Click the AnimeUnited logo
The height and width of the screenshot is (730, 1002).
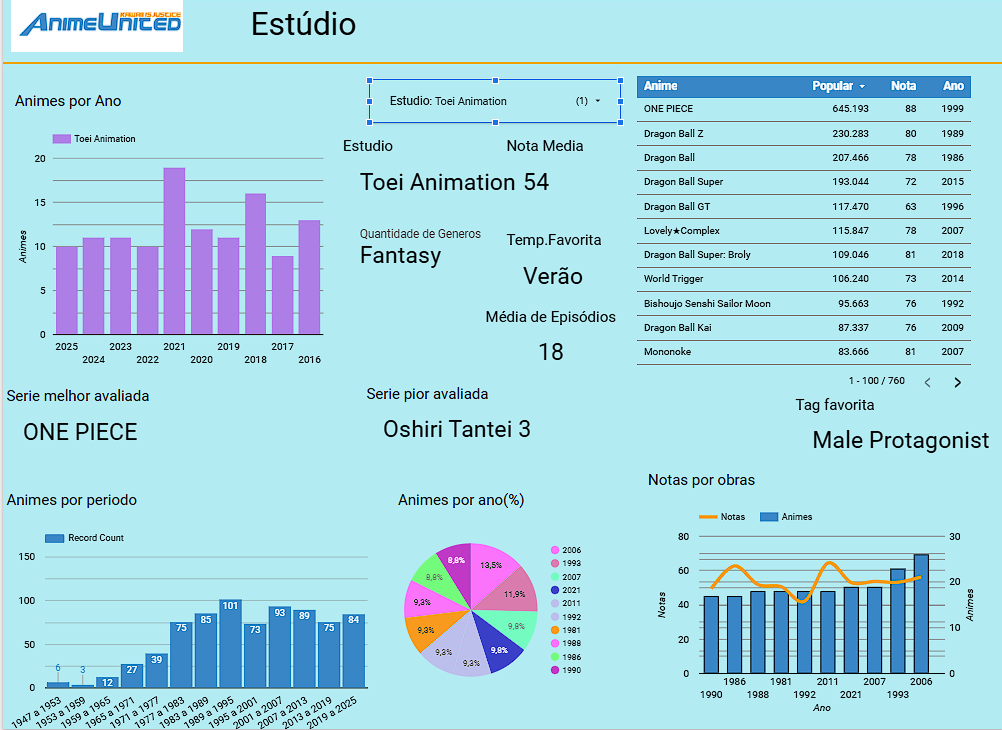[97, 26]
